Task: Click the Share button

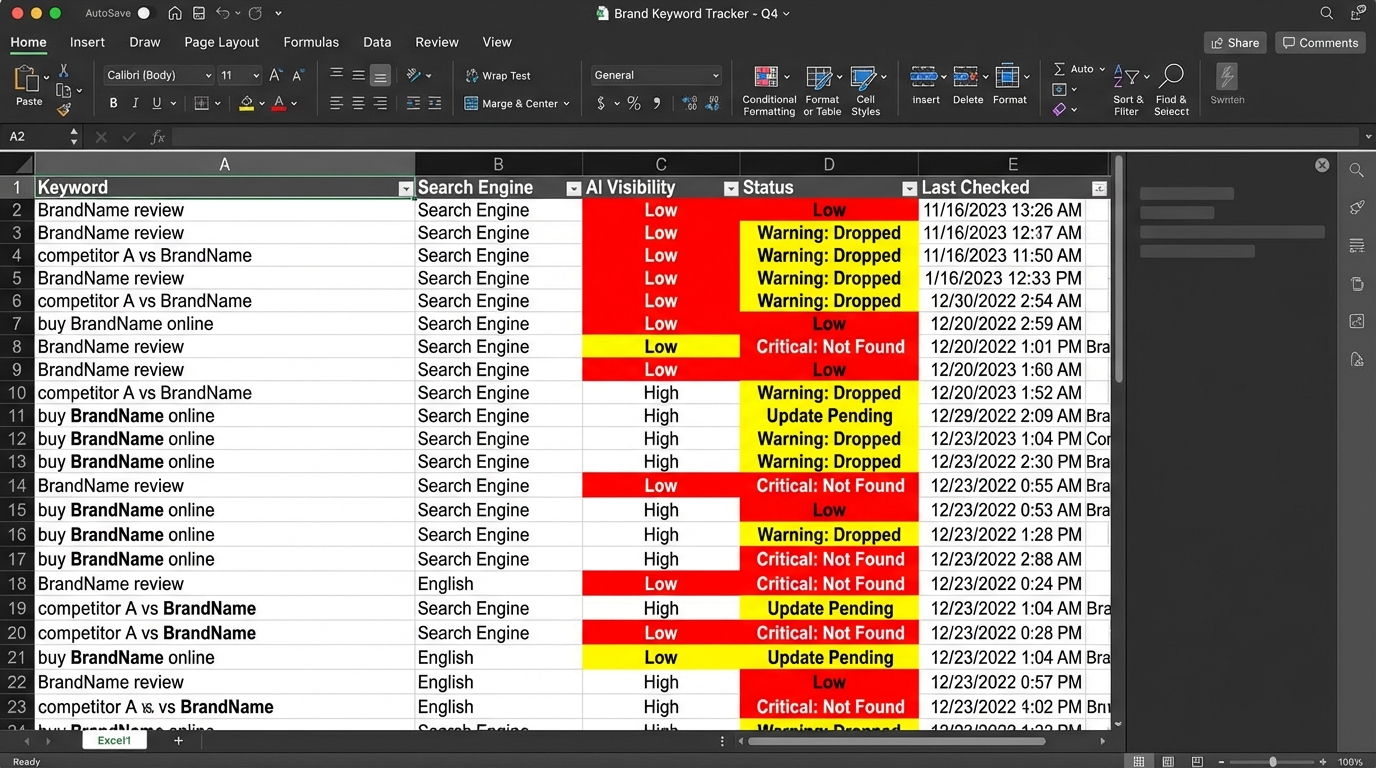Action: [1234, 42]
